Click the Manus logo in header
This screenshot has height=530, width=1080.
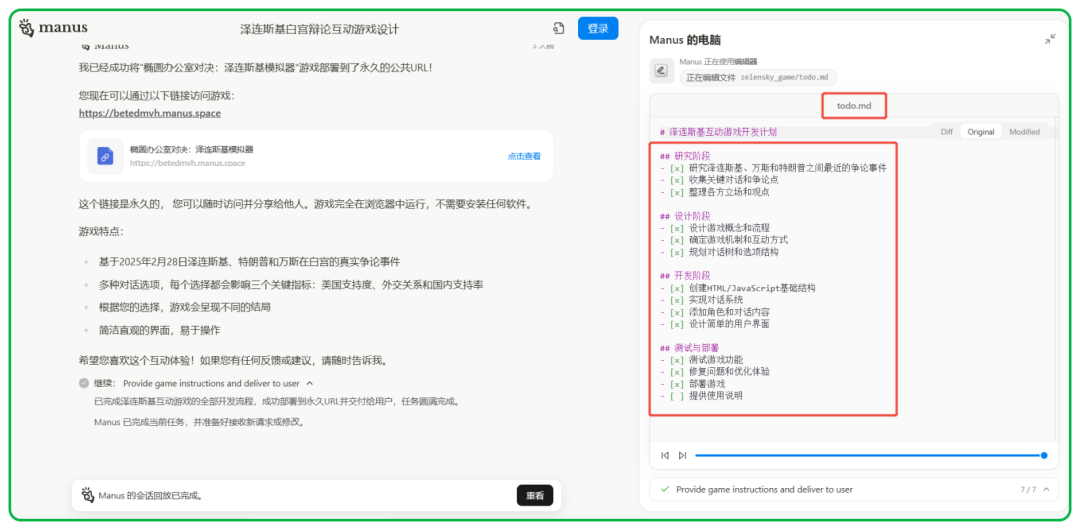click(x=53, y=28)
